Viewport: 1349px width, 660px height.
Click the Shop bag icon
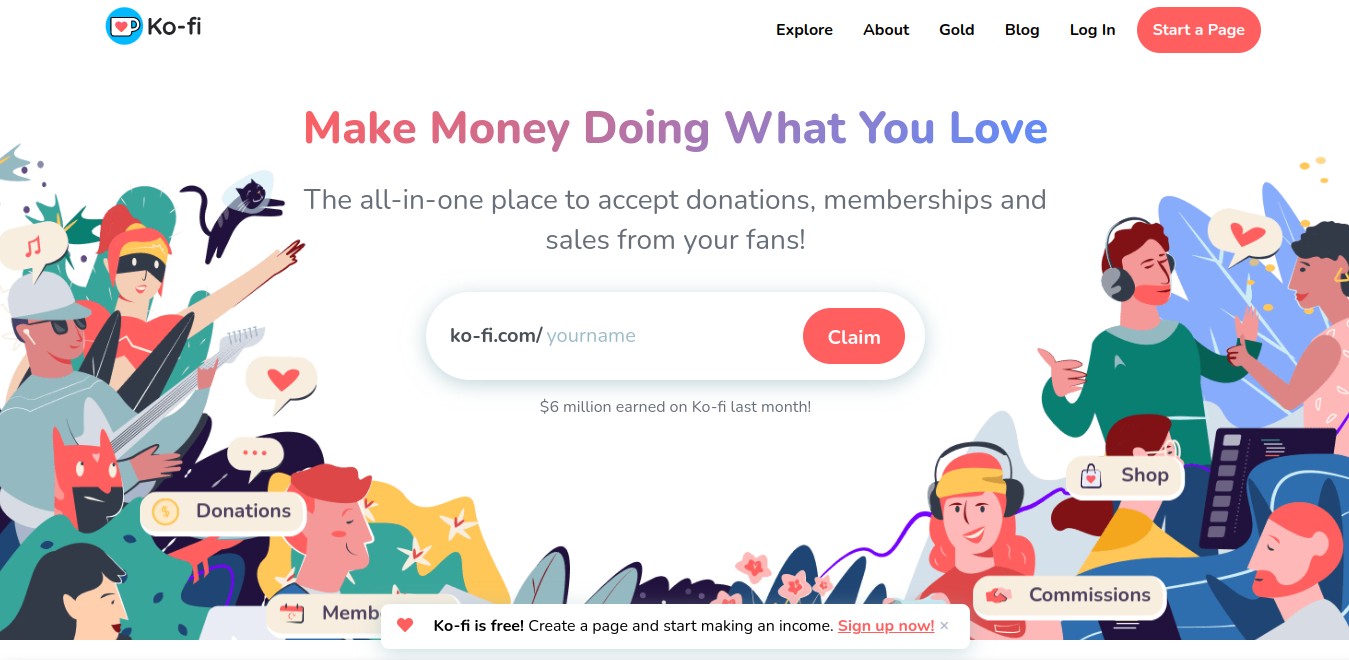[x=1091, y=476]
